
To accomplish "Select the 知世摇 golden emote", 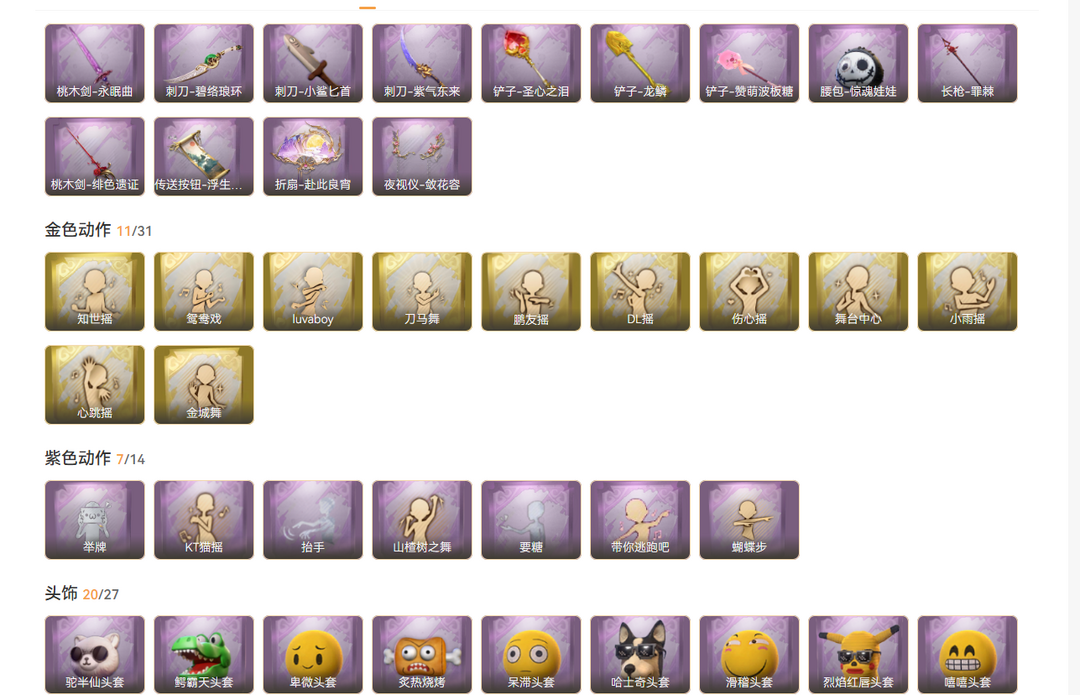I will [x=94, y=291].
